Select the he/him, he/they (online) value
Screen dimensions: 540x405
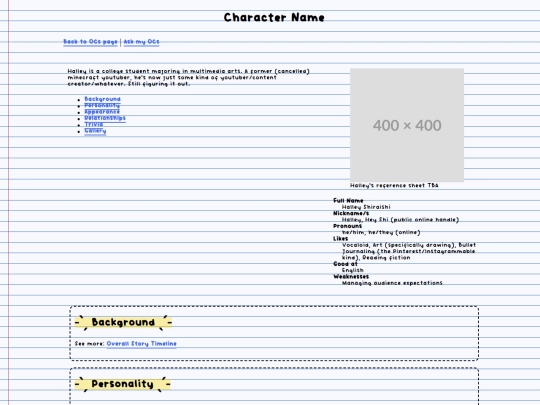pyautogui.click(x=381, y=232)
